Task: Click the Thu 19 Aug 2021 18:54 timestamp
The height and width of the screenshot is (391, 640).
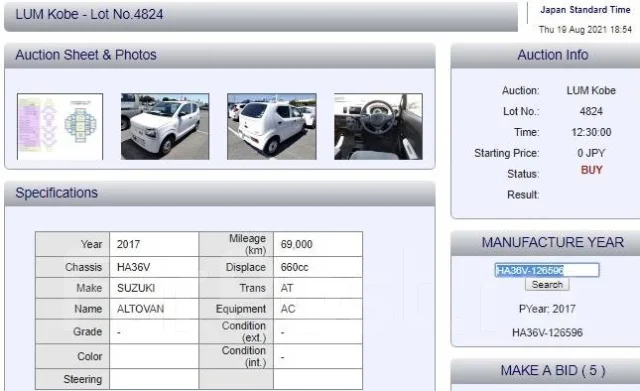Action: coord(585,29)
